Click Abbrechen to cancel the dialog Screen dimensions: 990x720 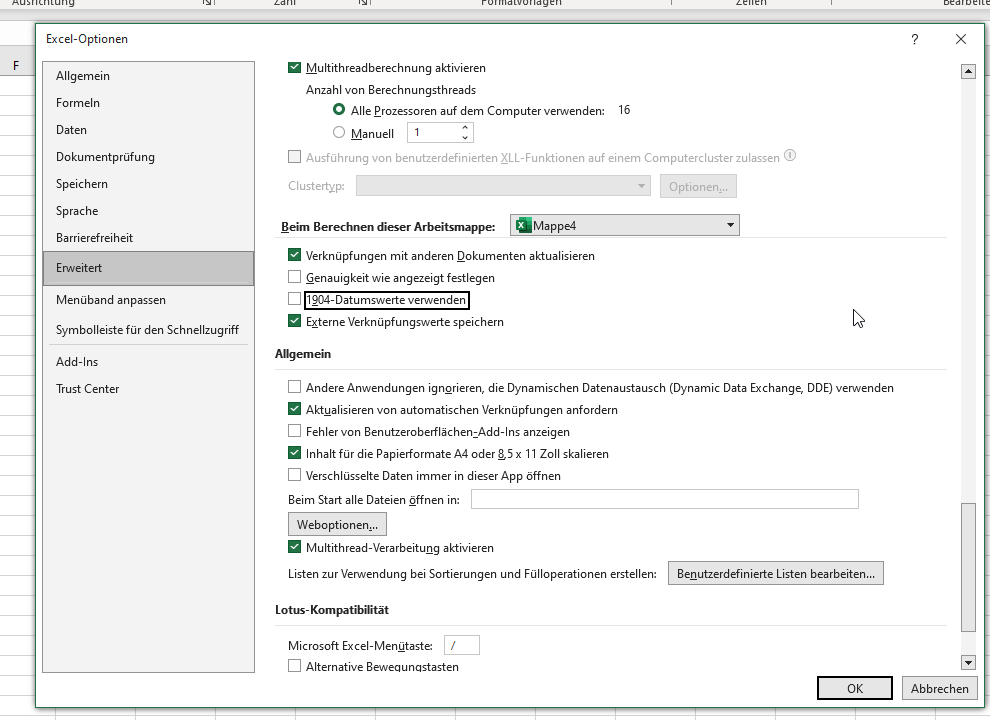[939, 688]
